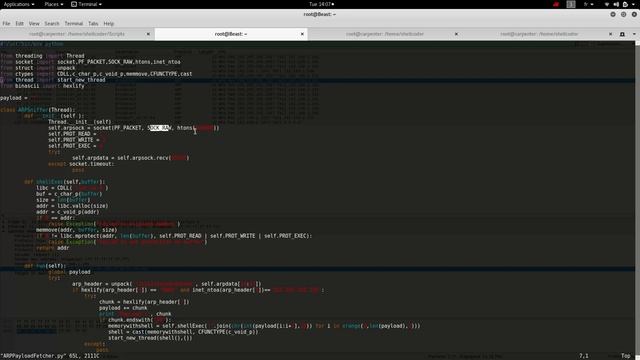Open the Applications menu in top panel
The image size is (640, 360).
19,4
